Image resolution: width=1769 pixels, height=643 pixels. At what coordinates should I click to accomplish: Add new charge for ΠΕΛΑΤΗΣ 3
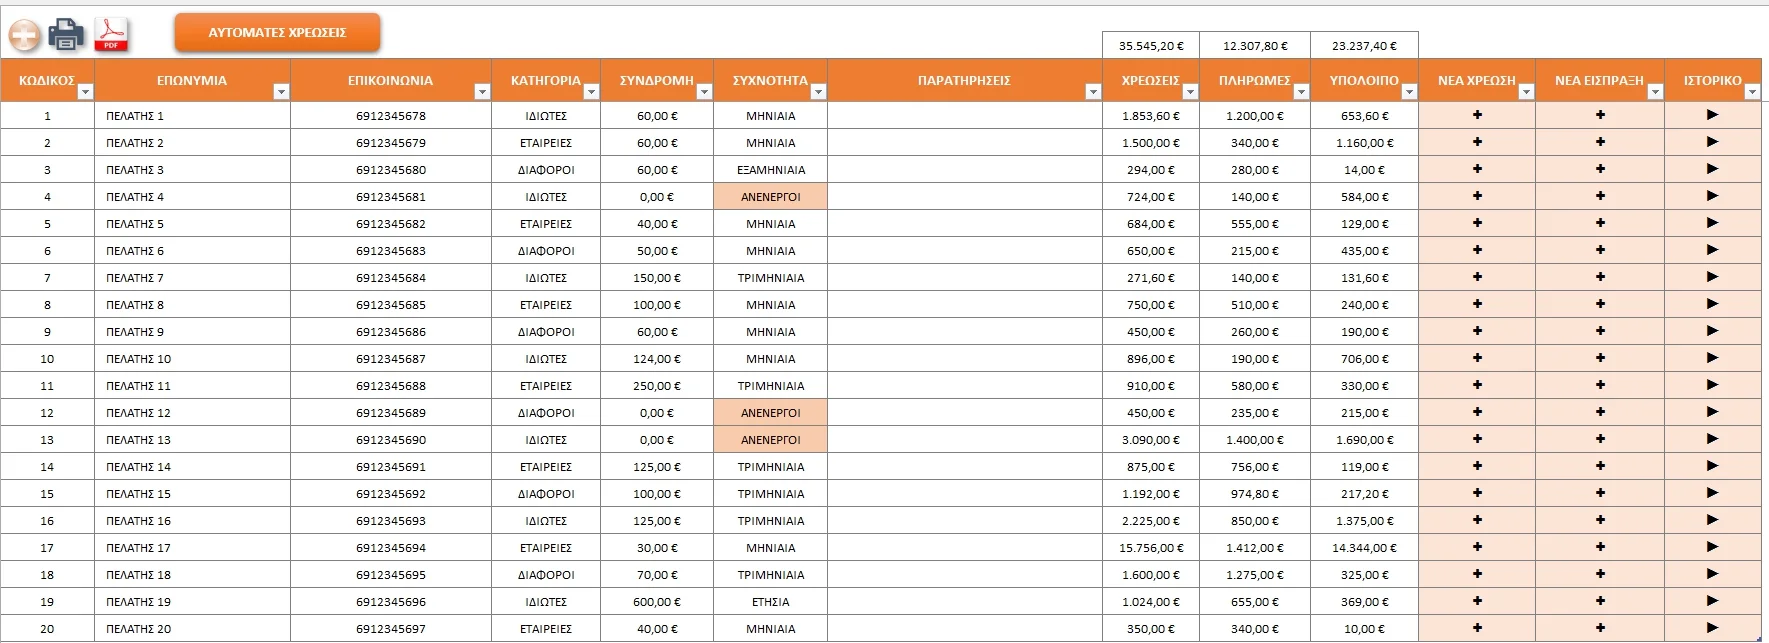point(1477,169)
